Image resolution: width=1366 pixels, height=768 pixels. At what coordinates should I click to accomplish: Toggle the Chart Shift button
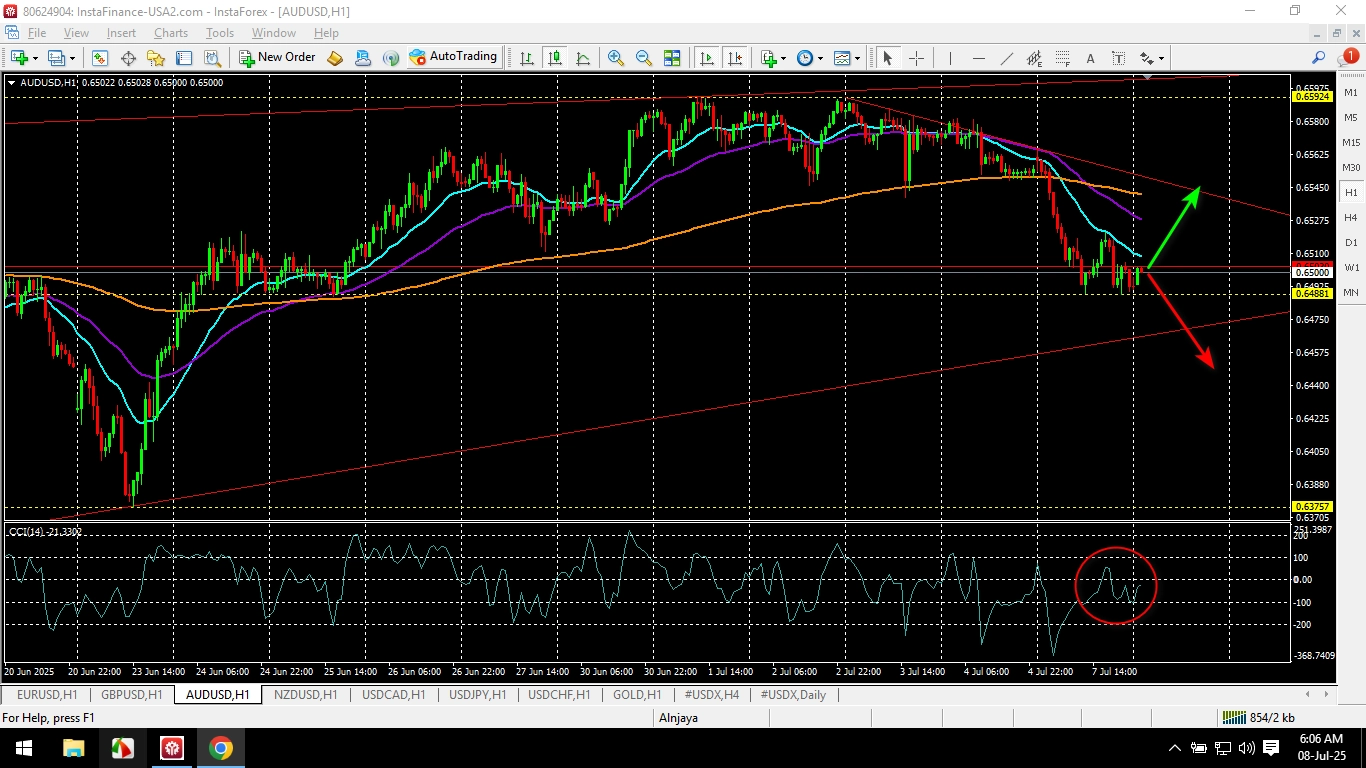coord(735,58)
